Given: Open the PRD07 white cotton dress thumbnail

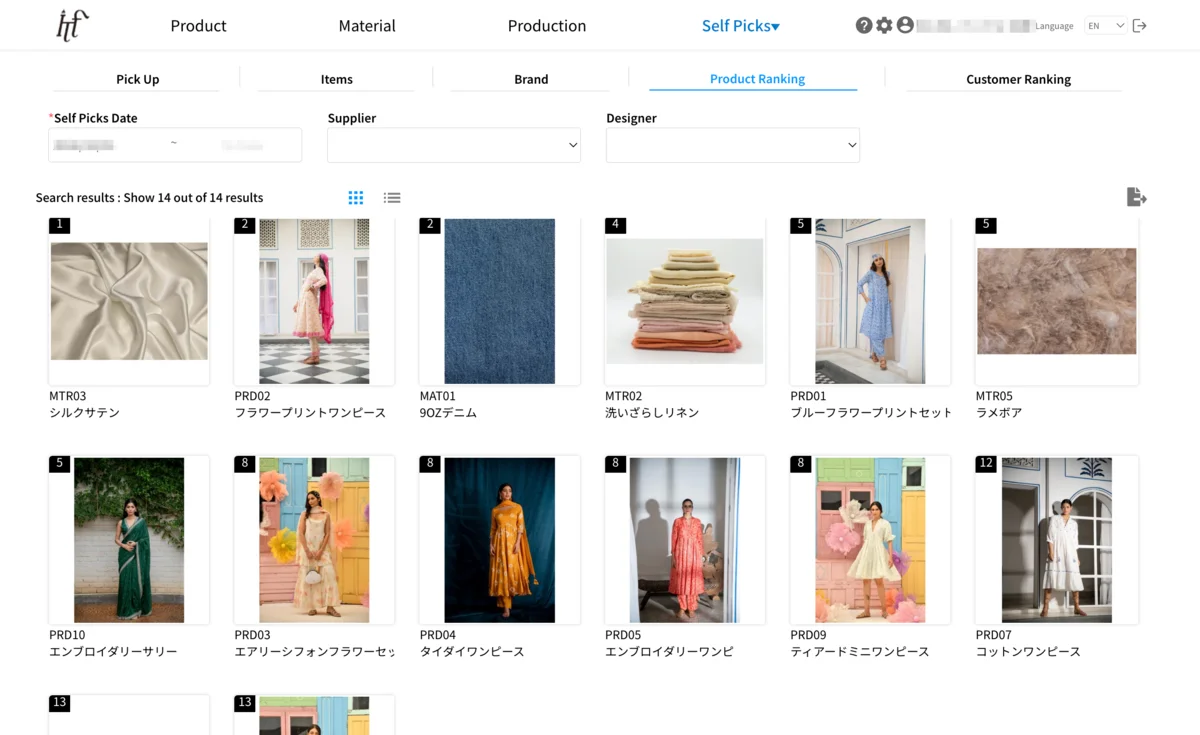Looking at the screenshot, I should click(x=1057, y=540).
